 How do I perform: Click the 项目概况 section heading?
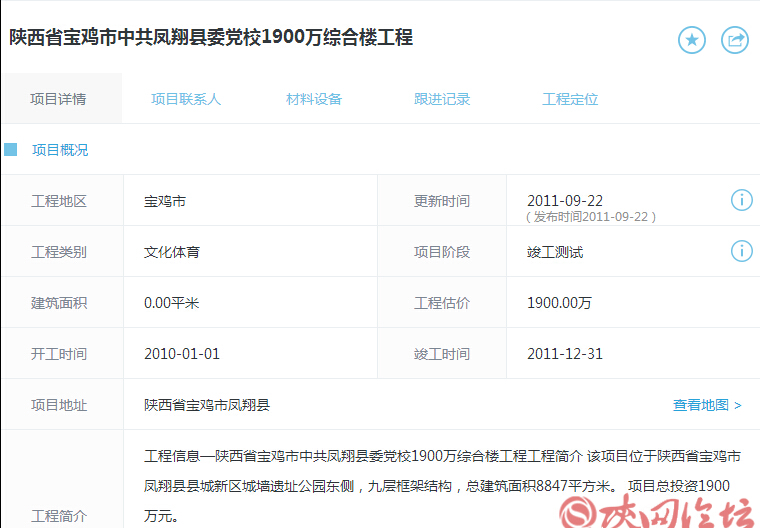coord(60,150)
